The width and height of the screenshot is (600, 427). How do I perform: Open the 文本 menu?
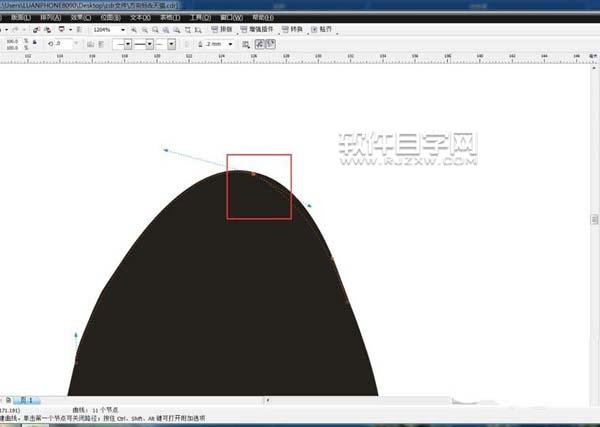[x=140, y=18]
